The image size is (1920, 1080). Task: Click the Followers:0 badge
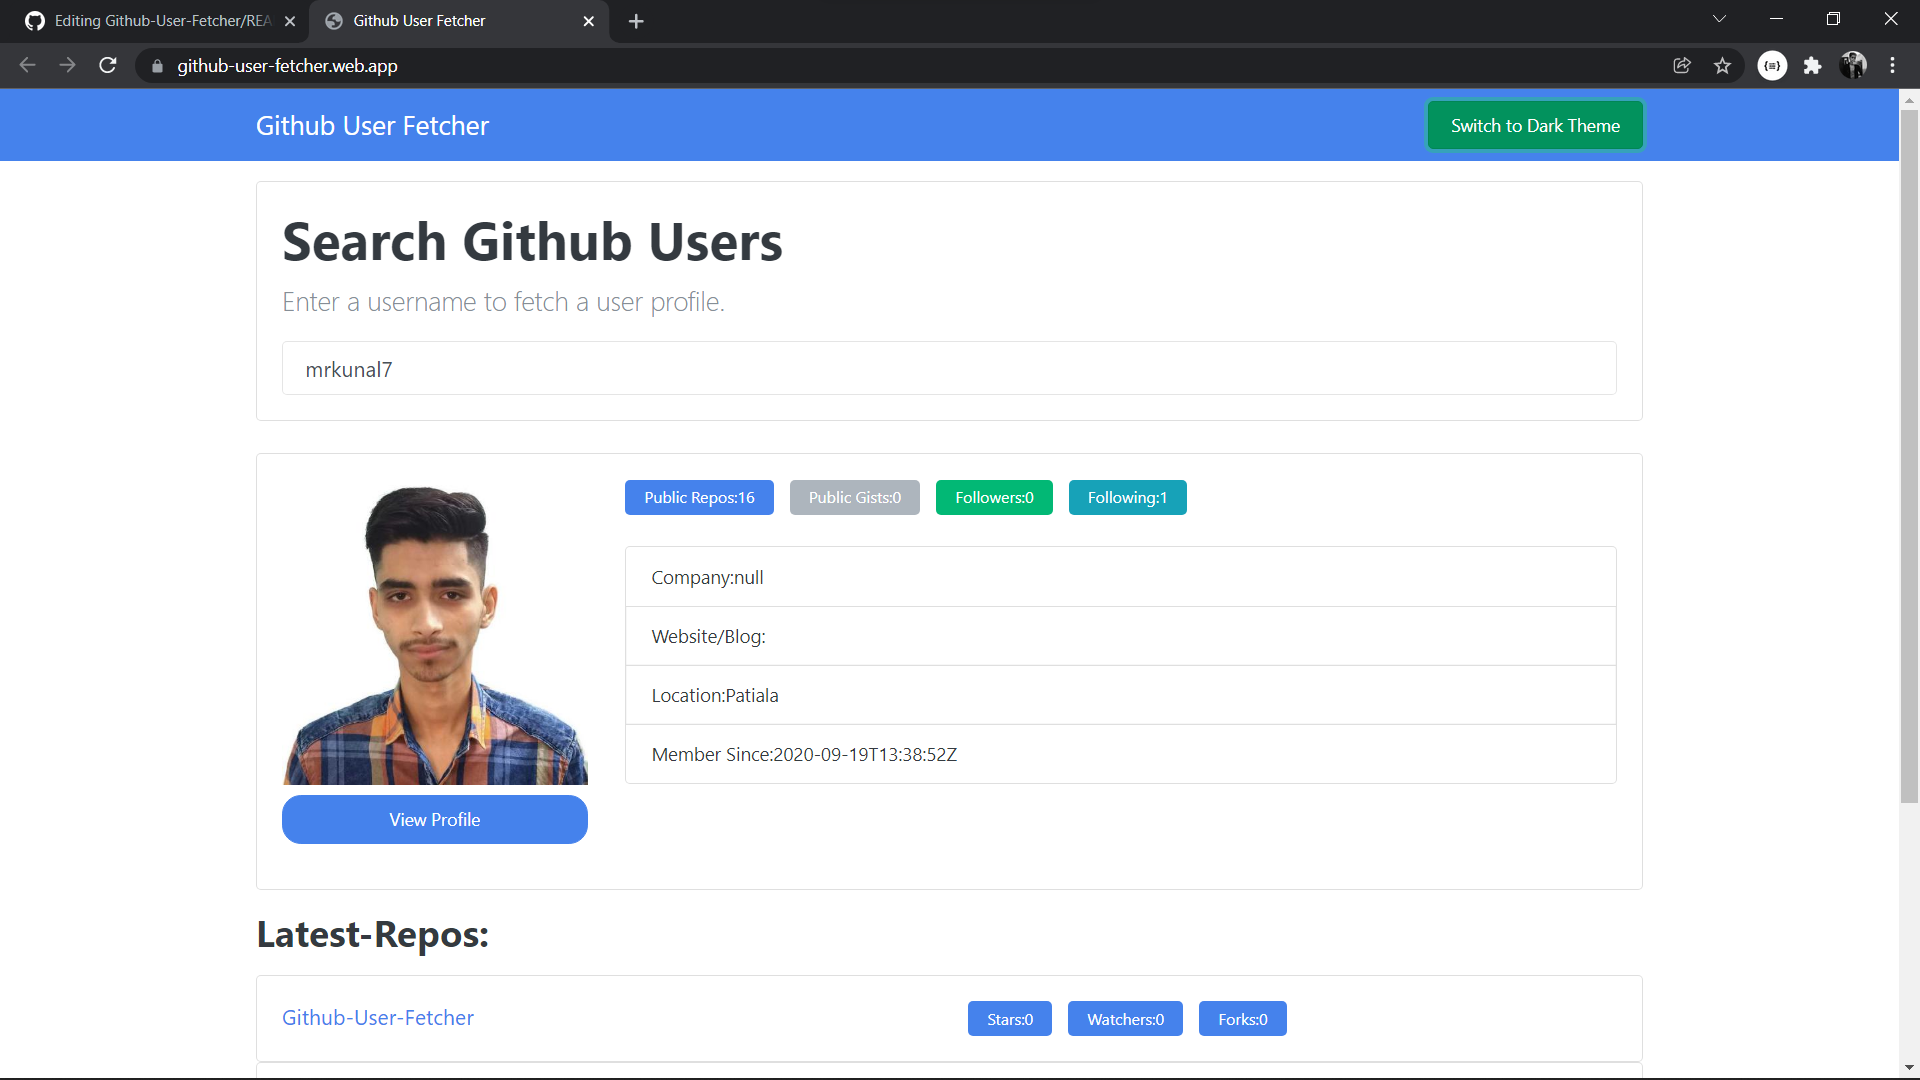[x=993, y=497]
